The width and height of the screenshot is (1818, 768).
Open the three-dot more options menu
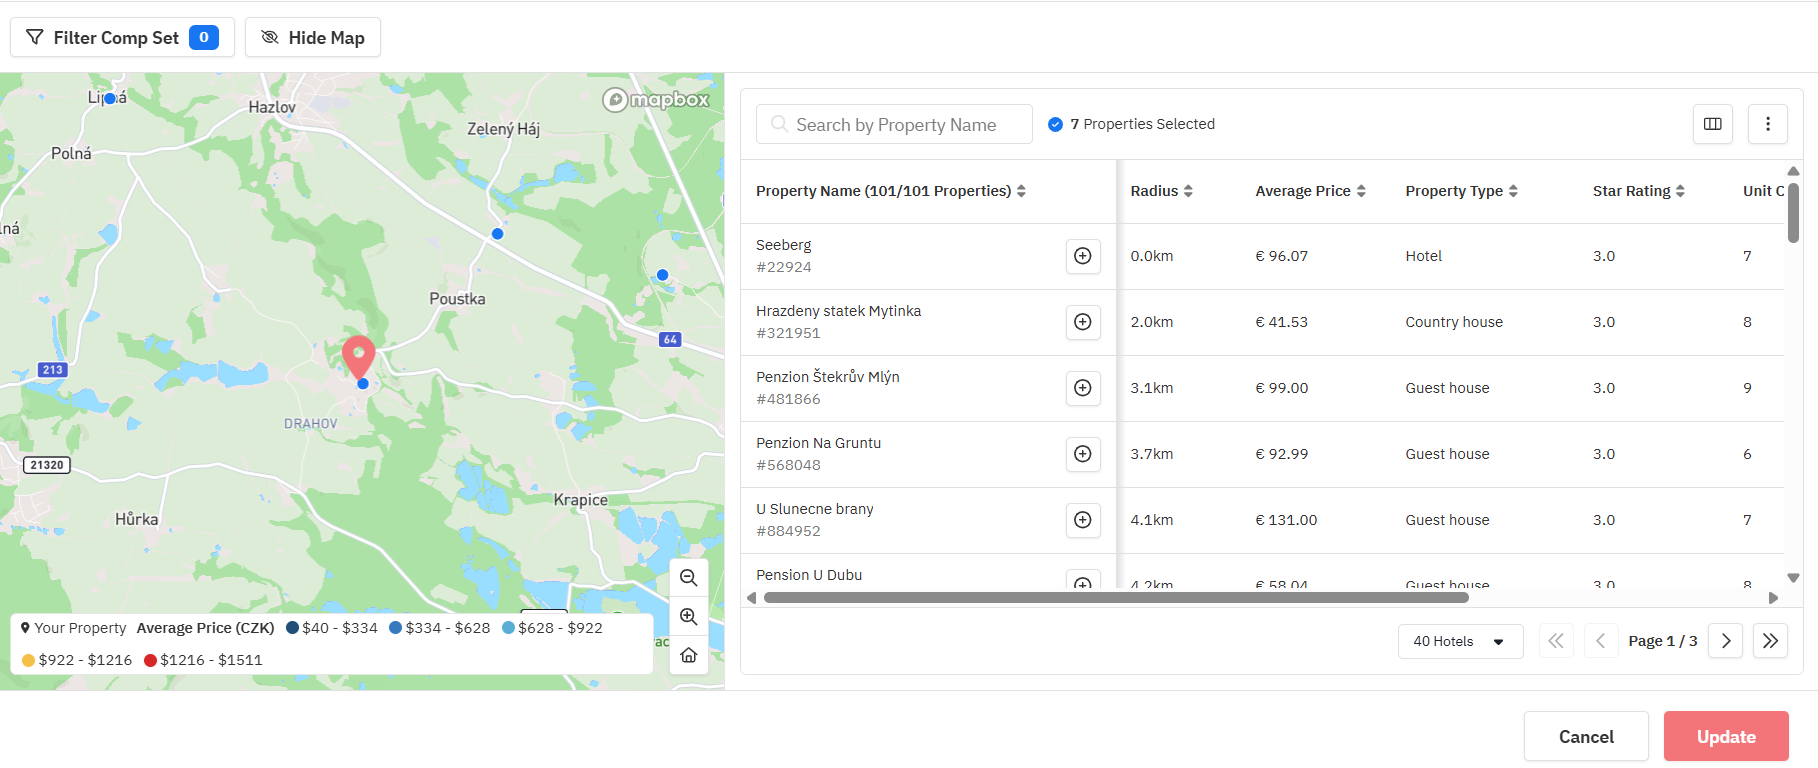(1767, 124)
